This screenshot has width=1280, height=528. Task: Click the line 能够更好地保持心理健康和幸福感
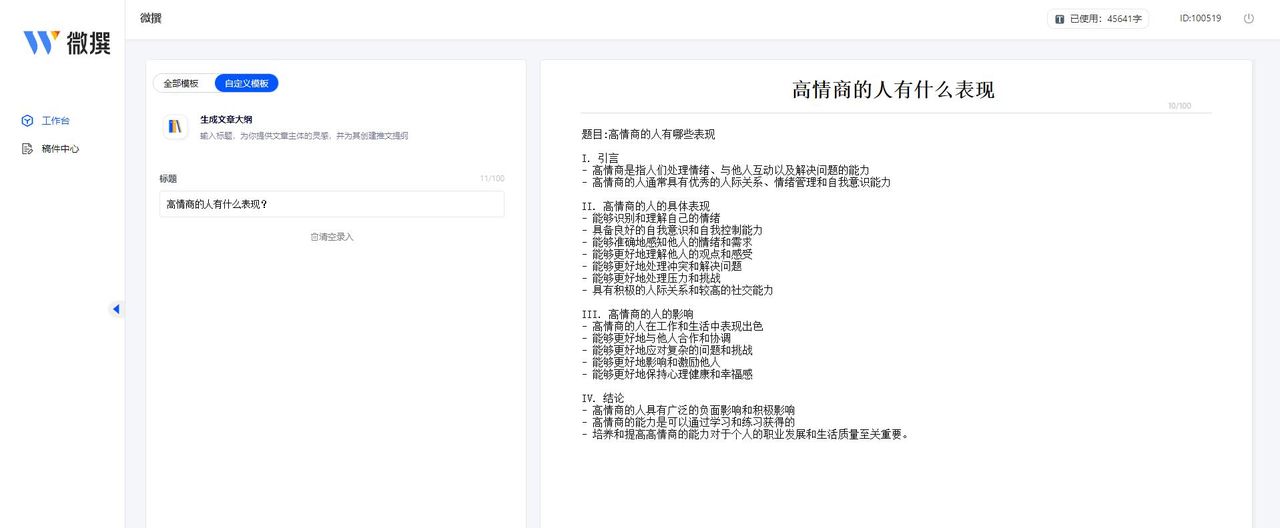pos(666,374)
